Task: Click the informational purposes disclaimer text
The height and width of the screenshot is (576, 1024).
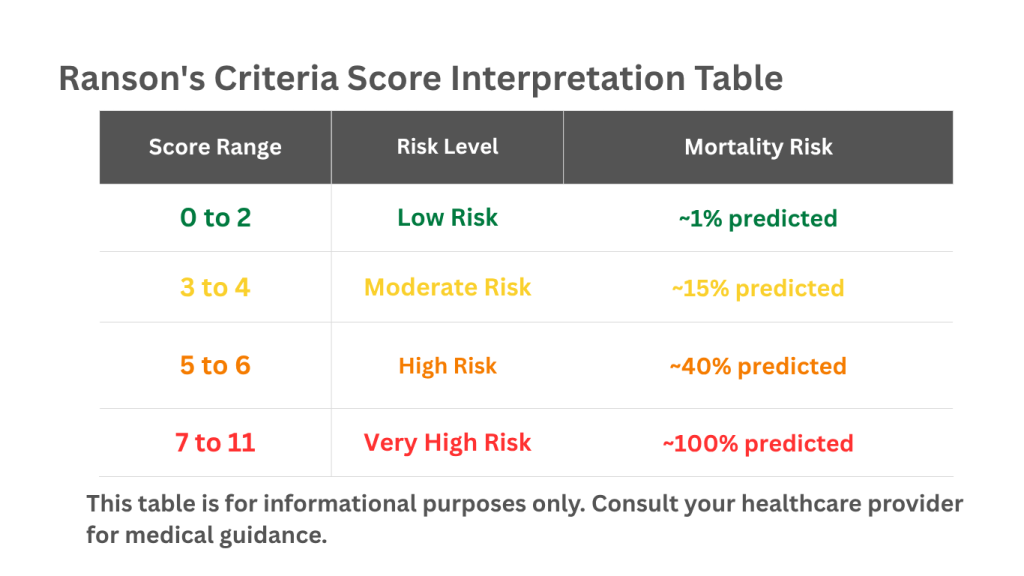Action: pos(524,519)
